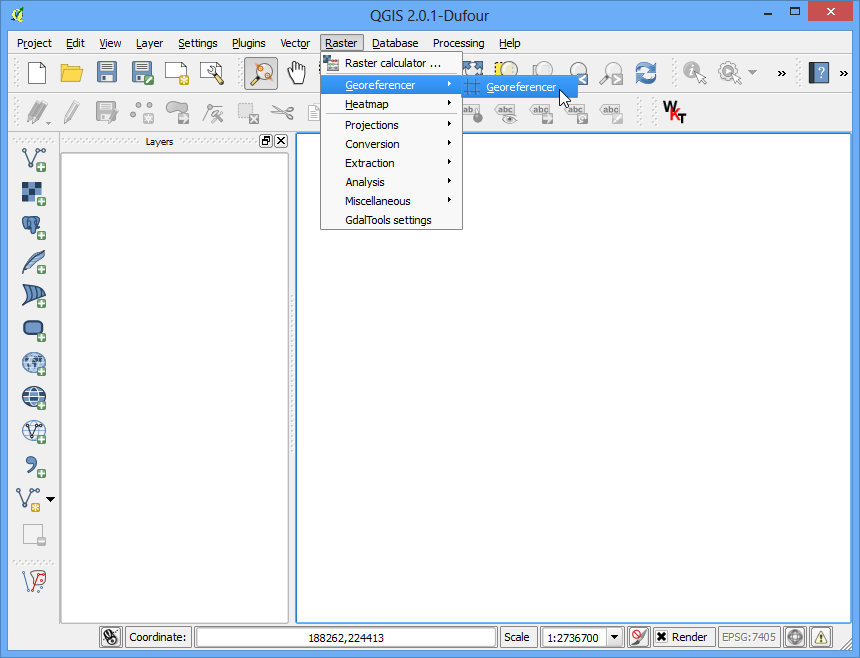Toggle the Render checkbox
The height and width of the screenshot is (658, 860).
(662, 637)
